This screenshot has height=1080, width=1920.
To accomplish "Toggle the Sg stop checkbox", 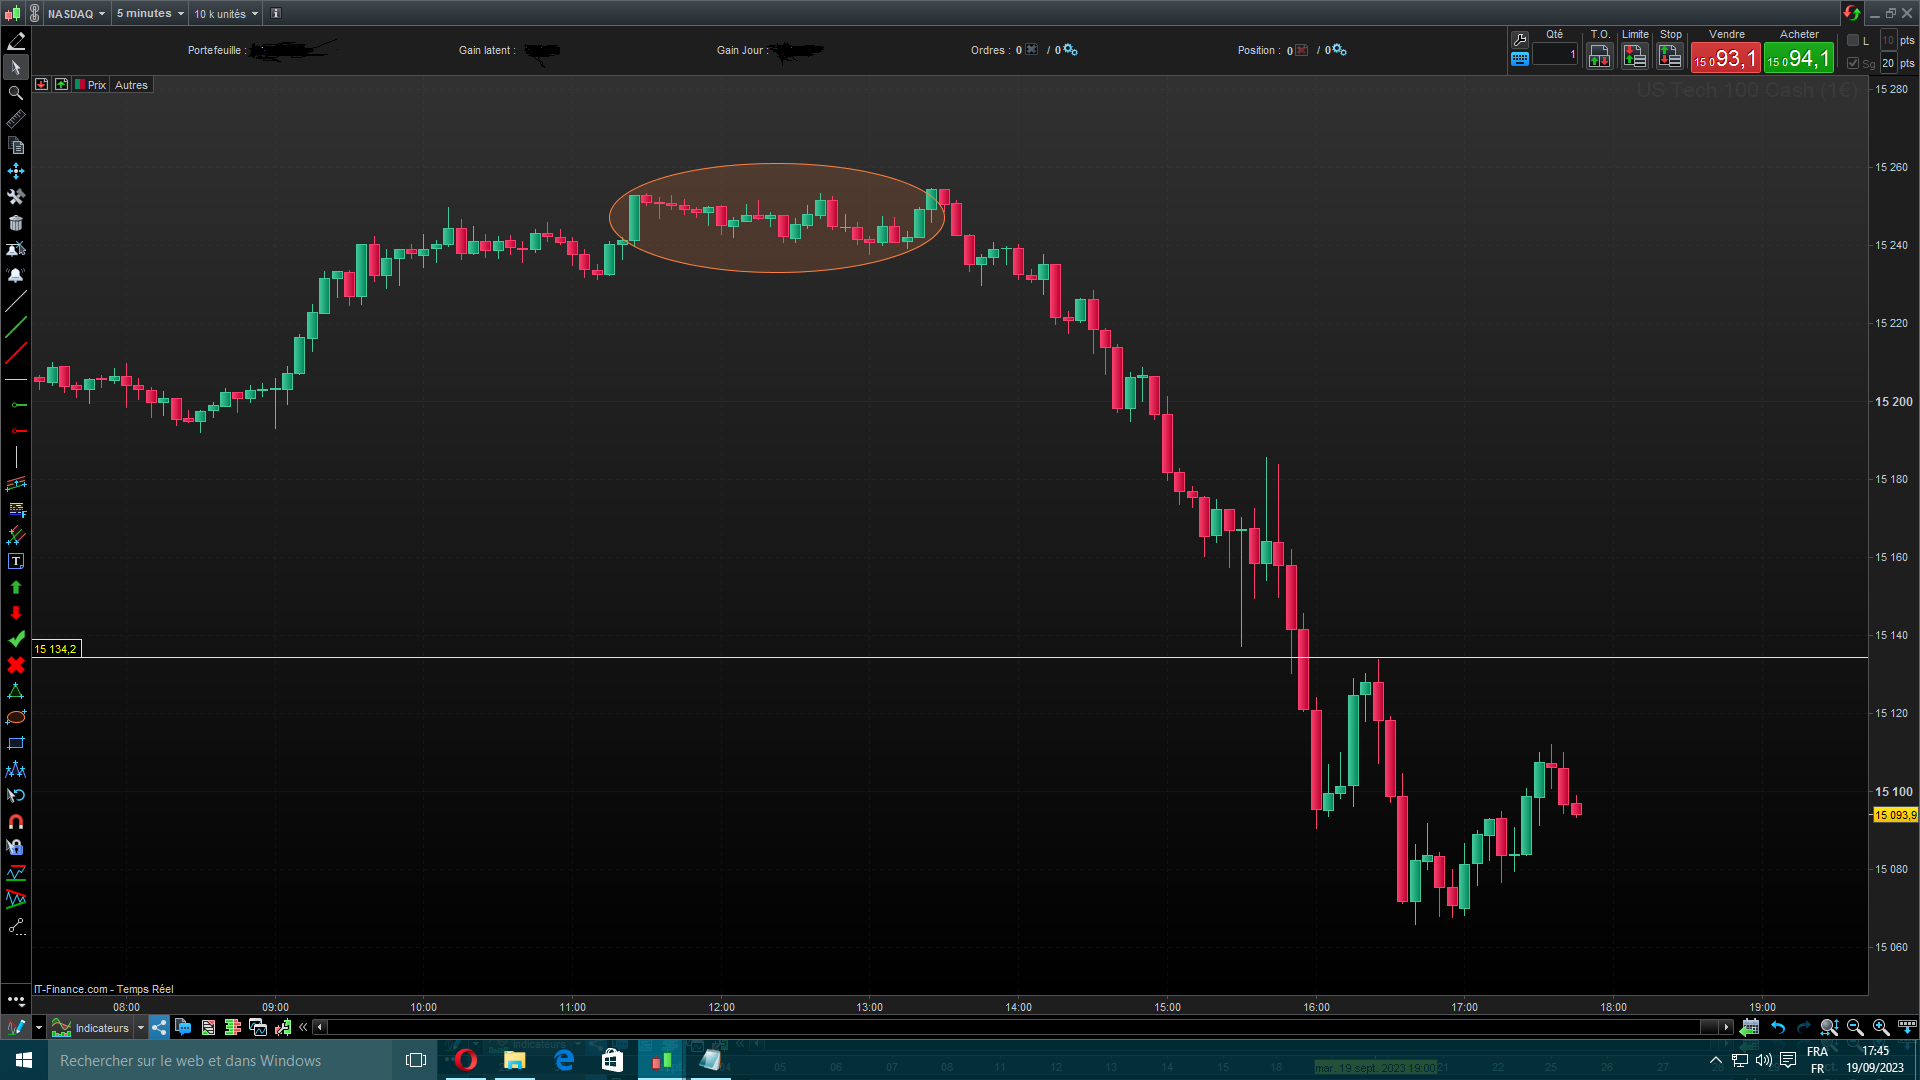I will coord(1853,63).
